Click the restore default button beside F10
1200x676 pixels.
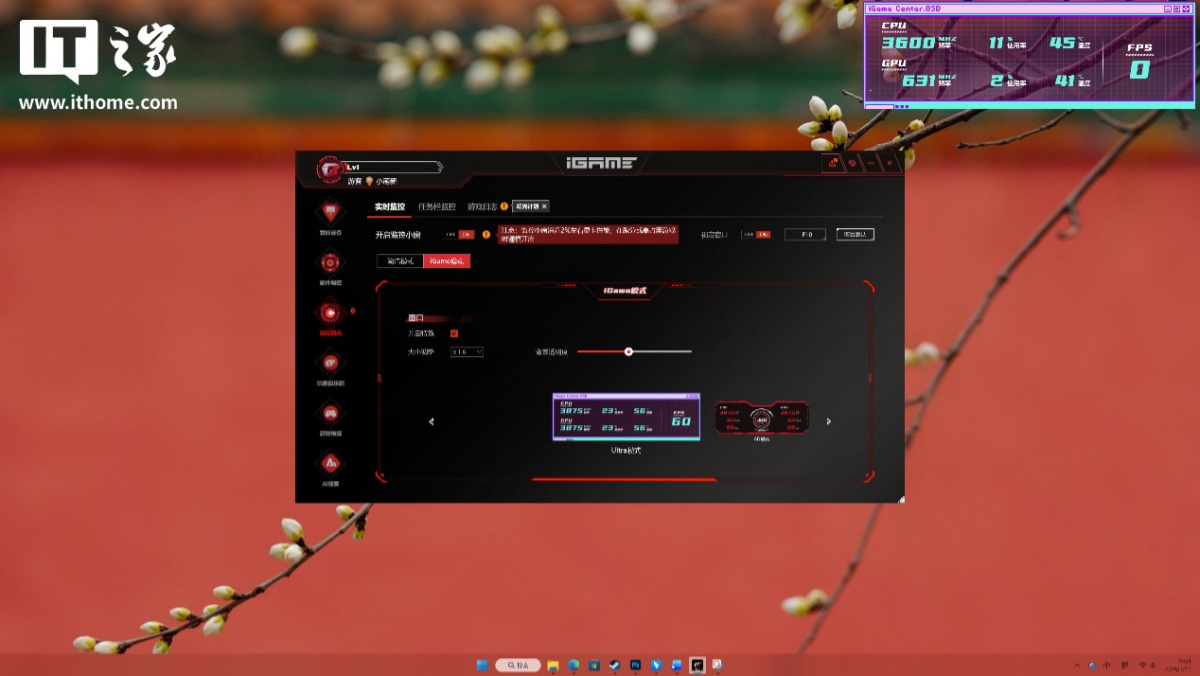(857, 235)
